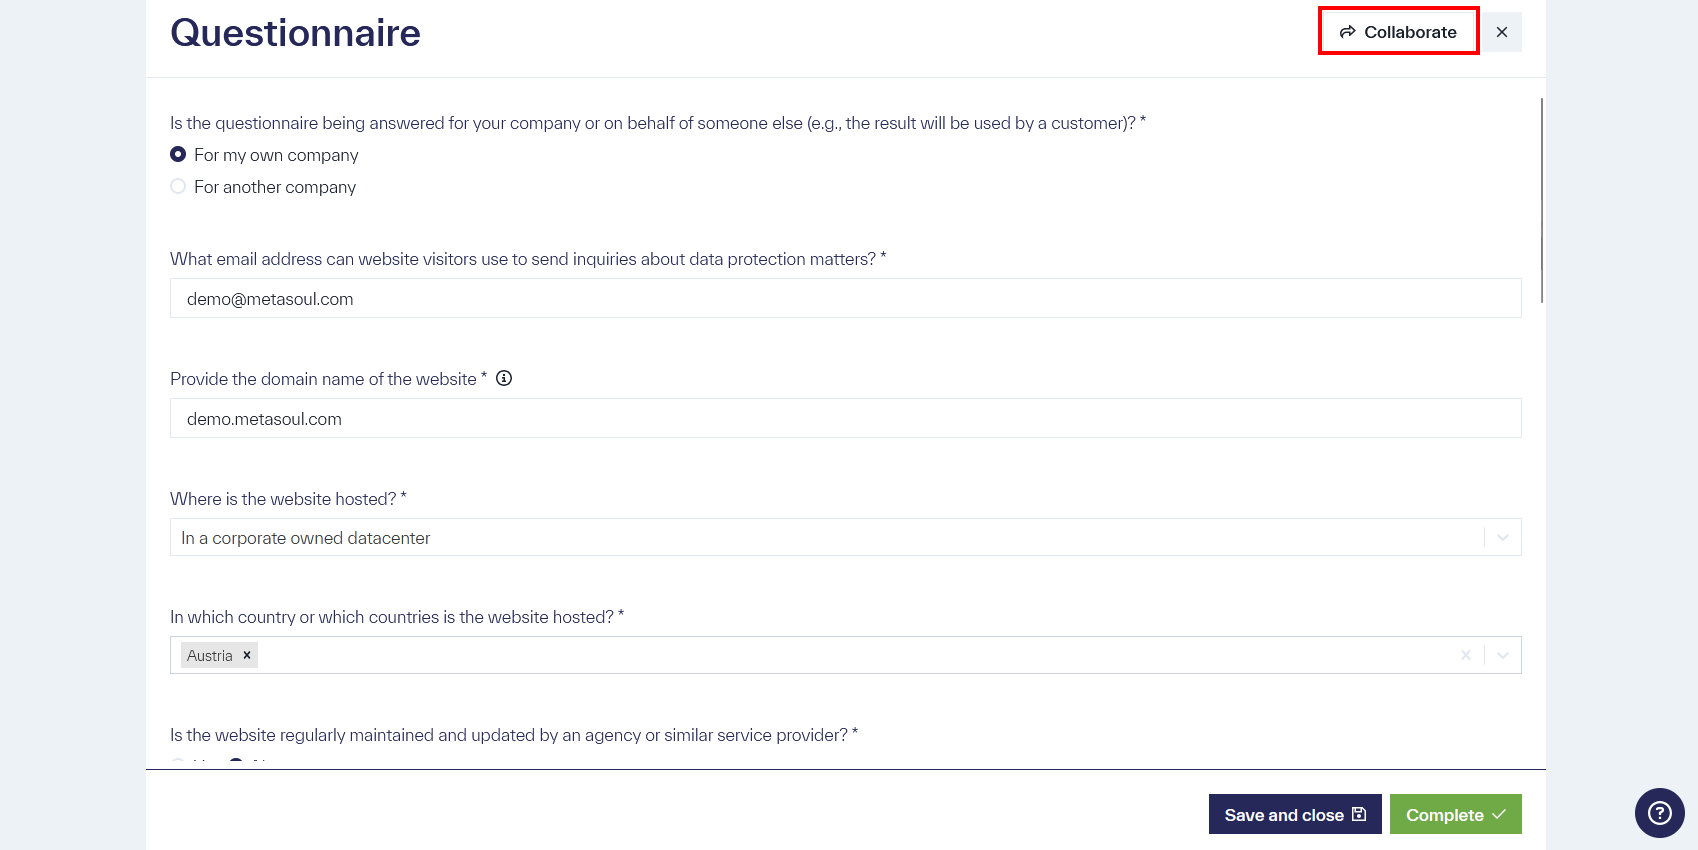Click the floppy disk icon on Save and close
The image size is (1698, 850).
tap(1360, 814)
